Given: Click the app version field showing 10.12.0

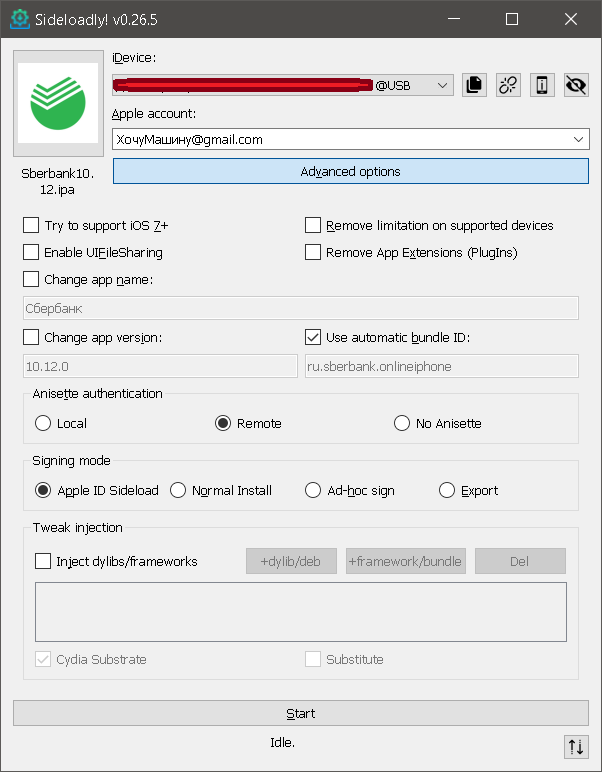Looking at the screenshot, I should [160, 366].
